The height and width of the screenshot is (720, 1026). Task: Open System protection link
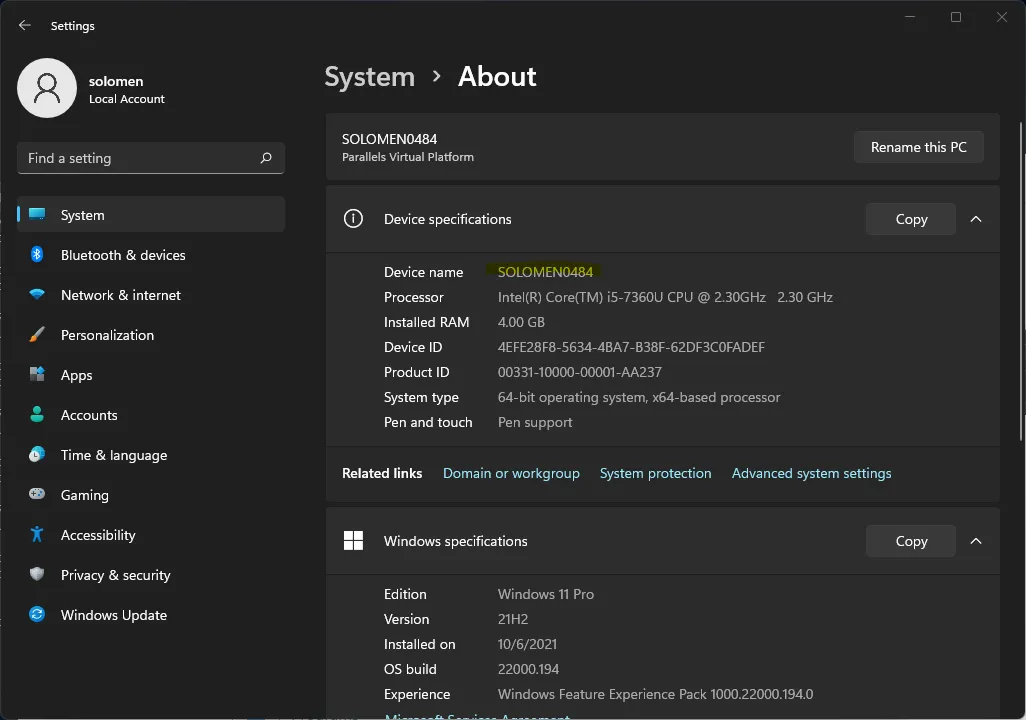point(655,473)
